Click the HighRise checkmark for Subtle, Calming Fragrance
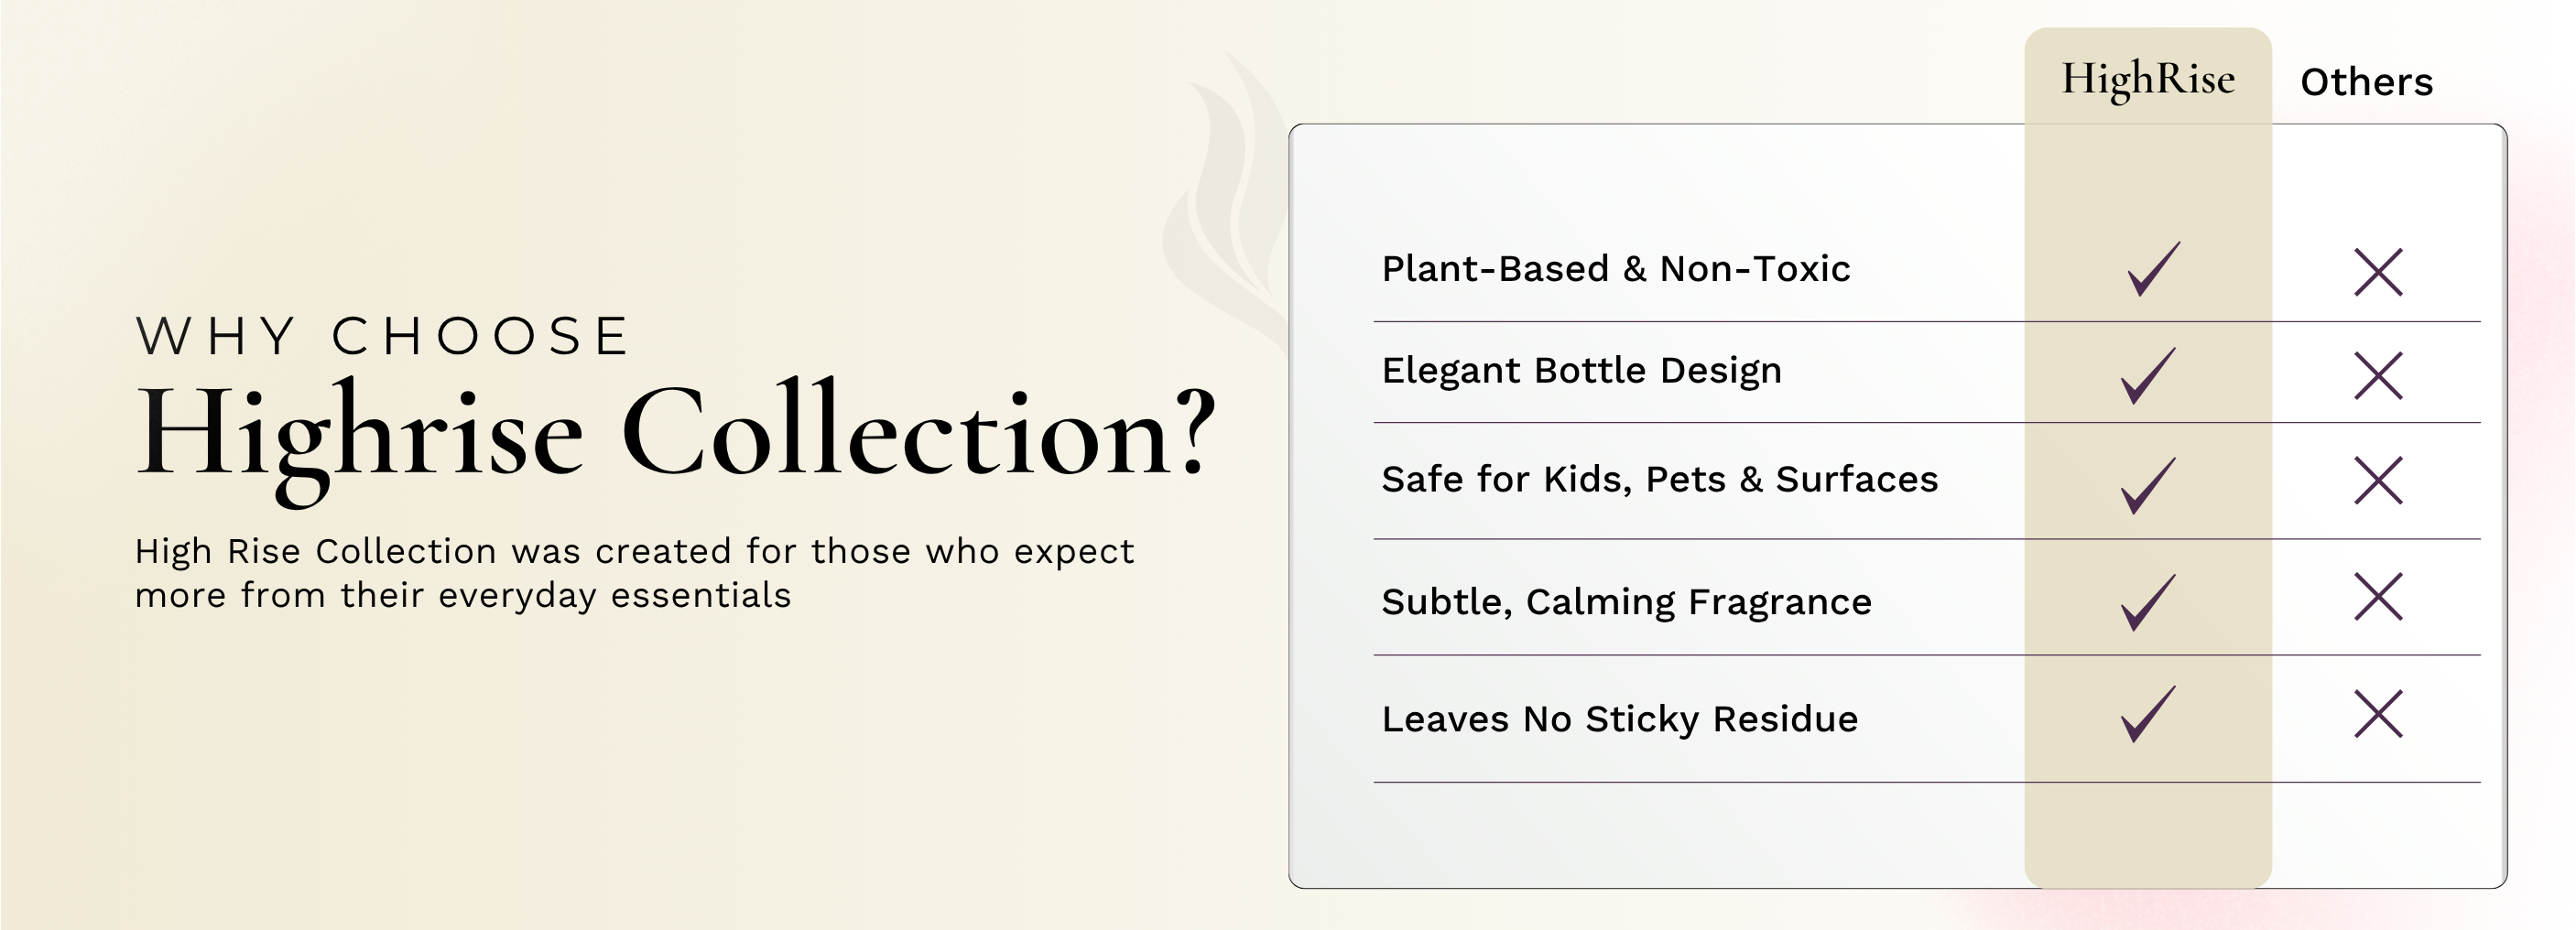This screenshot has height=930, width=2576. click(2147, 603)
